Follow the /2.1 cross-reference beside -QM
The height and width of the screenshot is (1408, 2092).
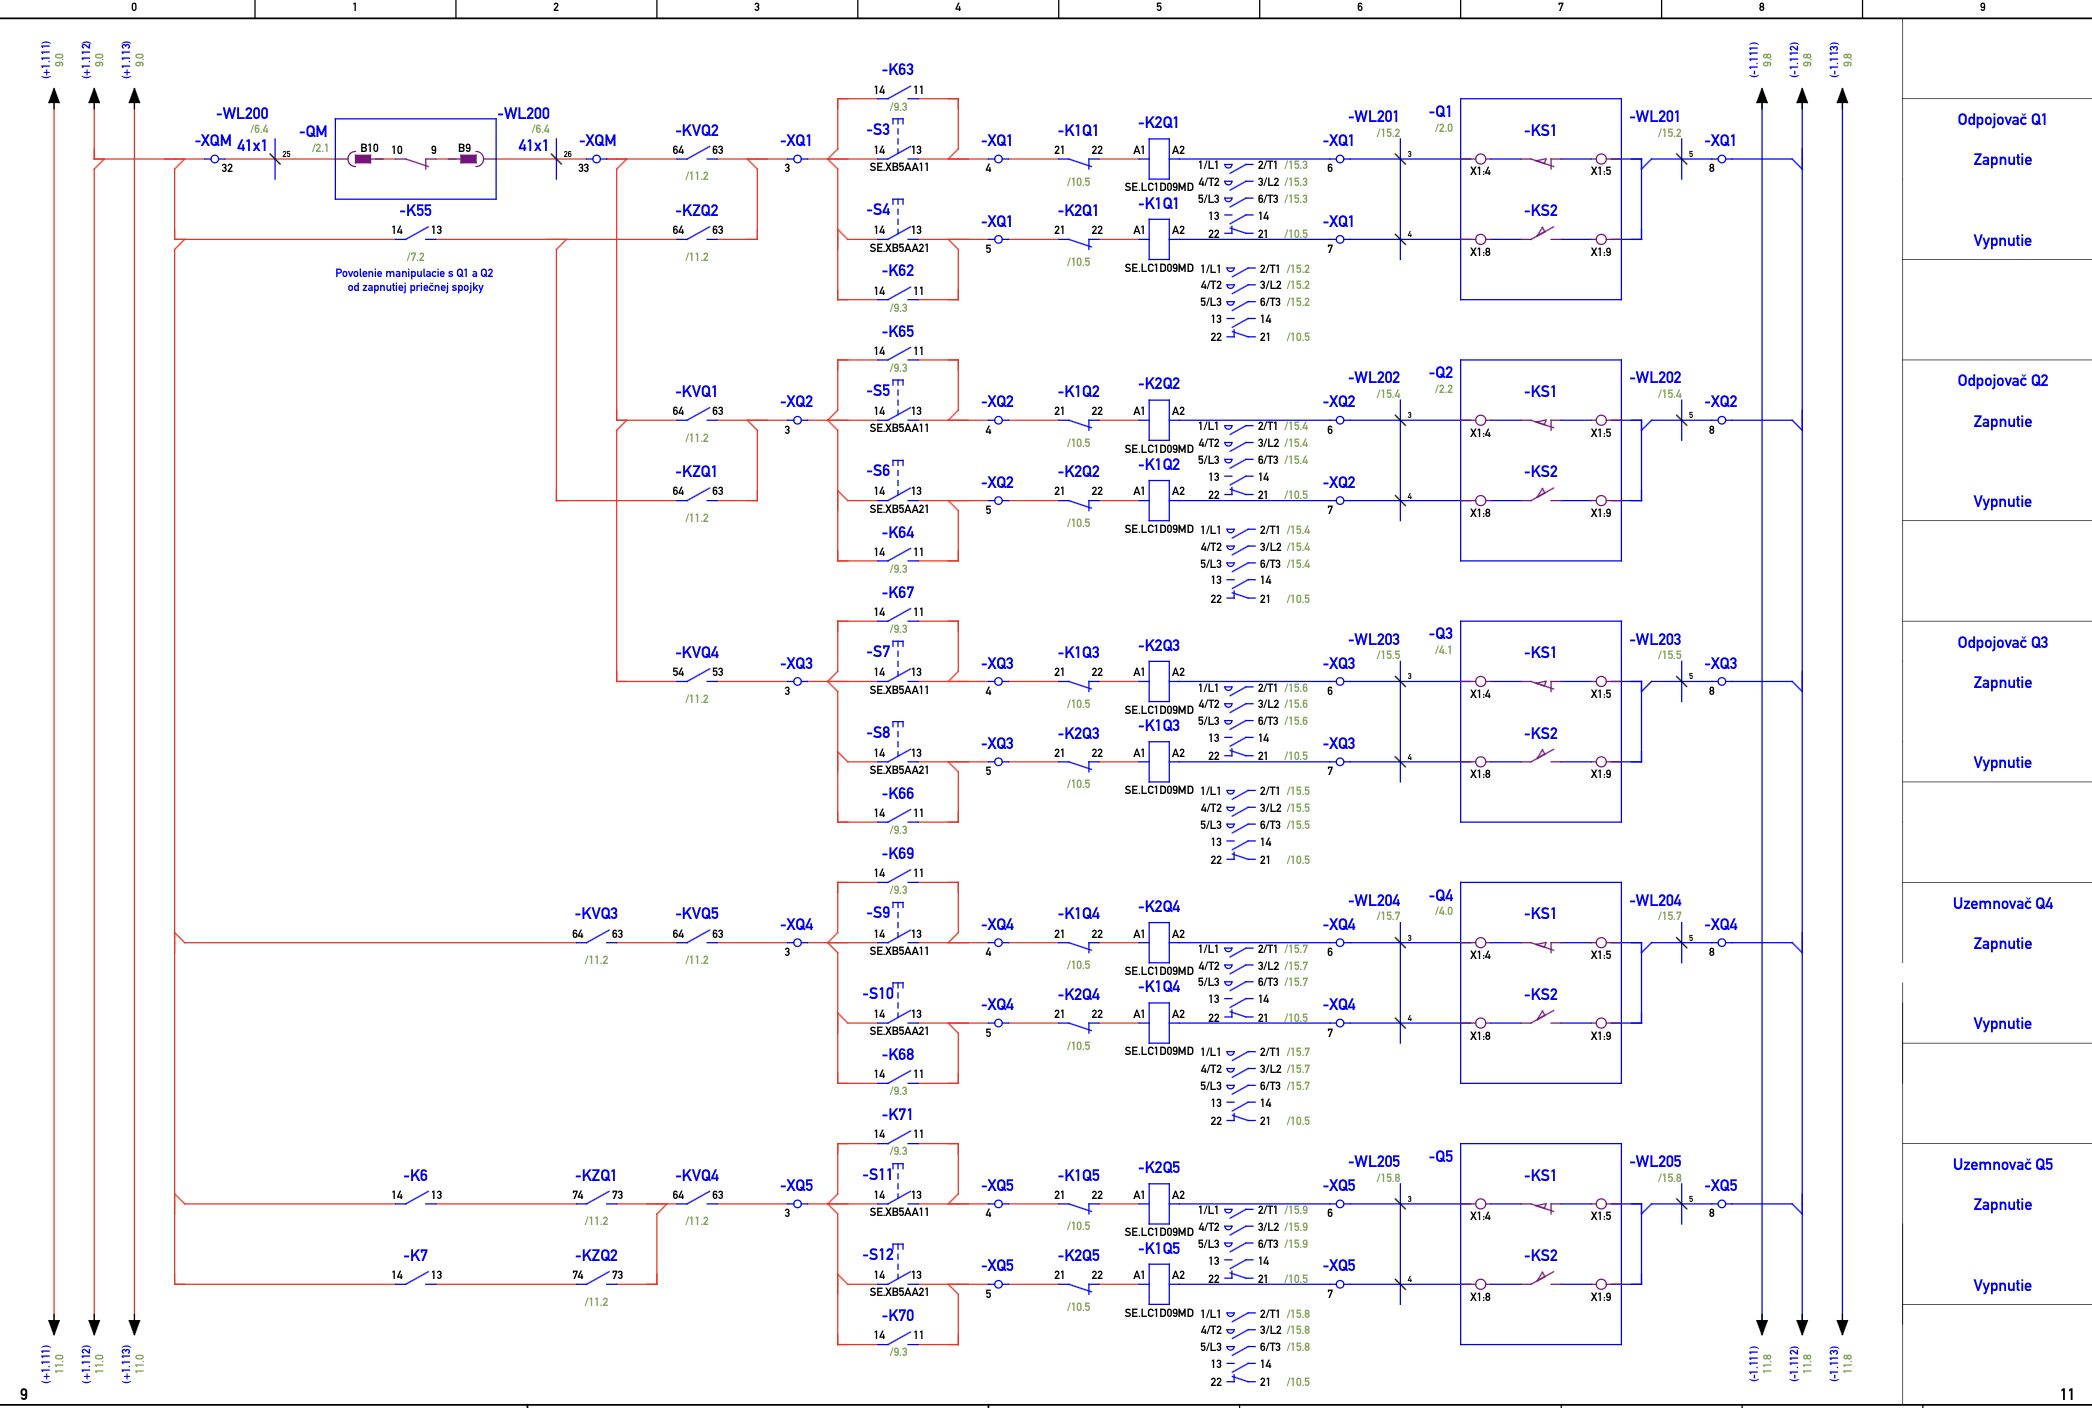320,148
